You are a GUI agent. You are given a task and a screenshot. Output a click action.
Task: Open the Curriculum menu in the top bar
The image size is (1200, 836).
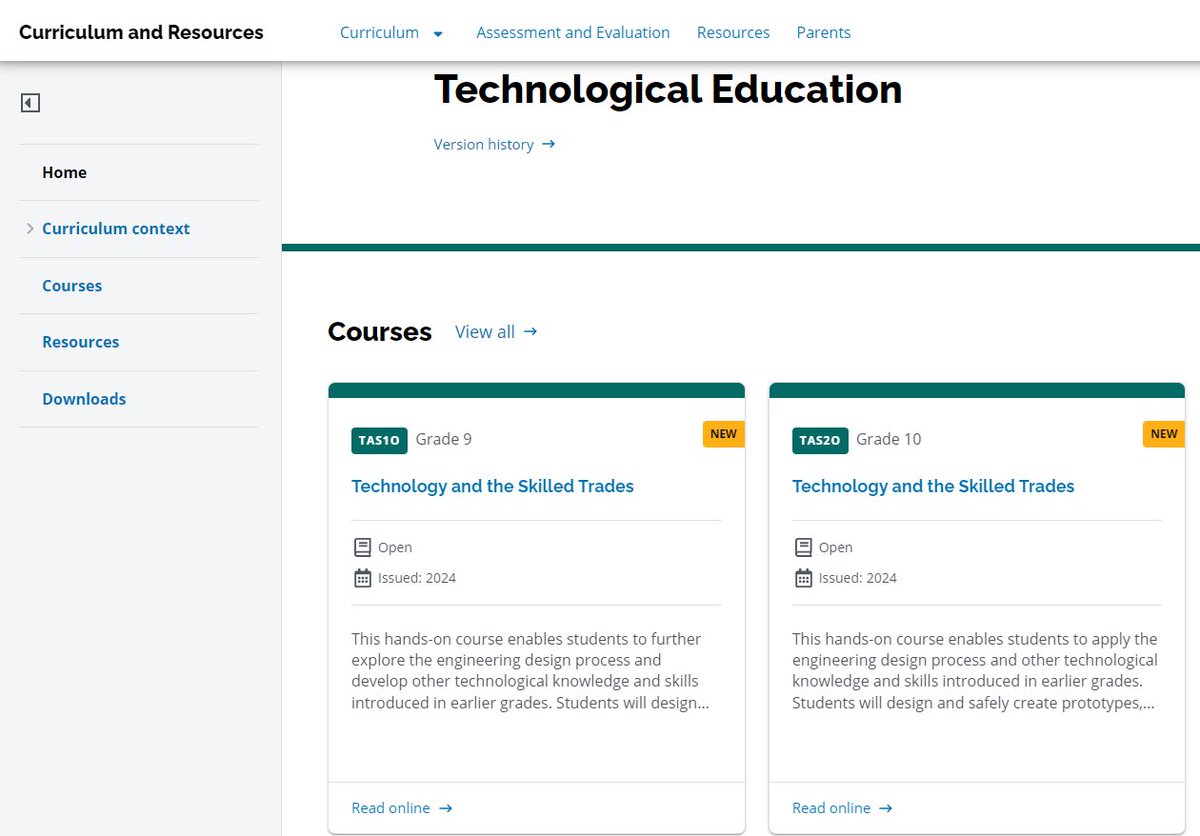coord(379,32)
